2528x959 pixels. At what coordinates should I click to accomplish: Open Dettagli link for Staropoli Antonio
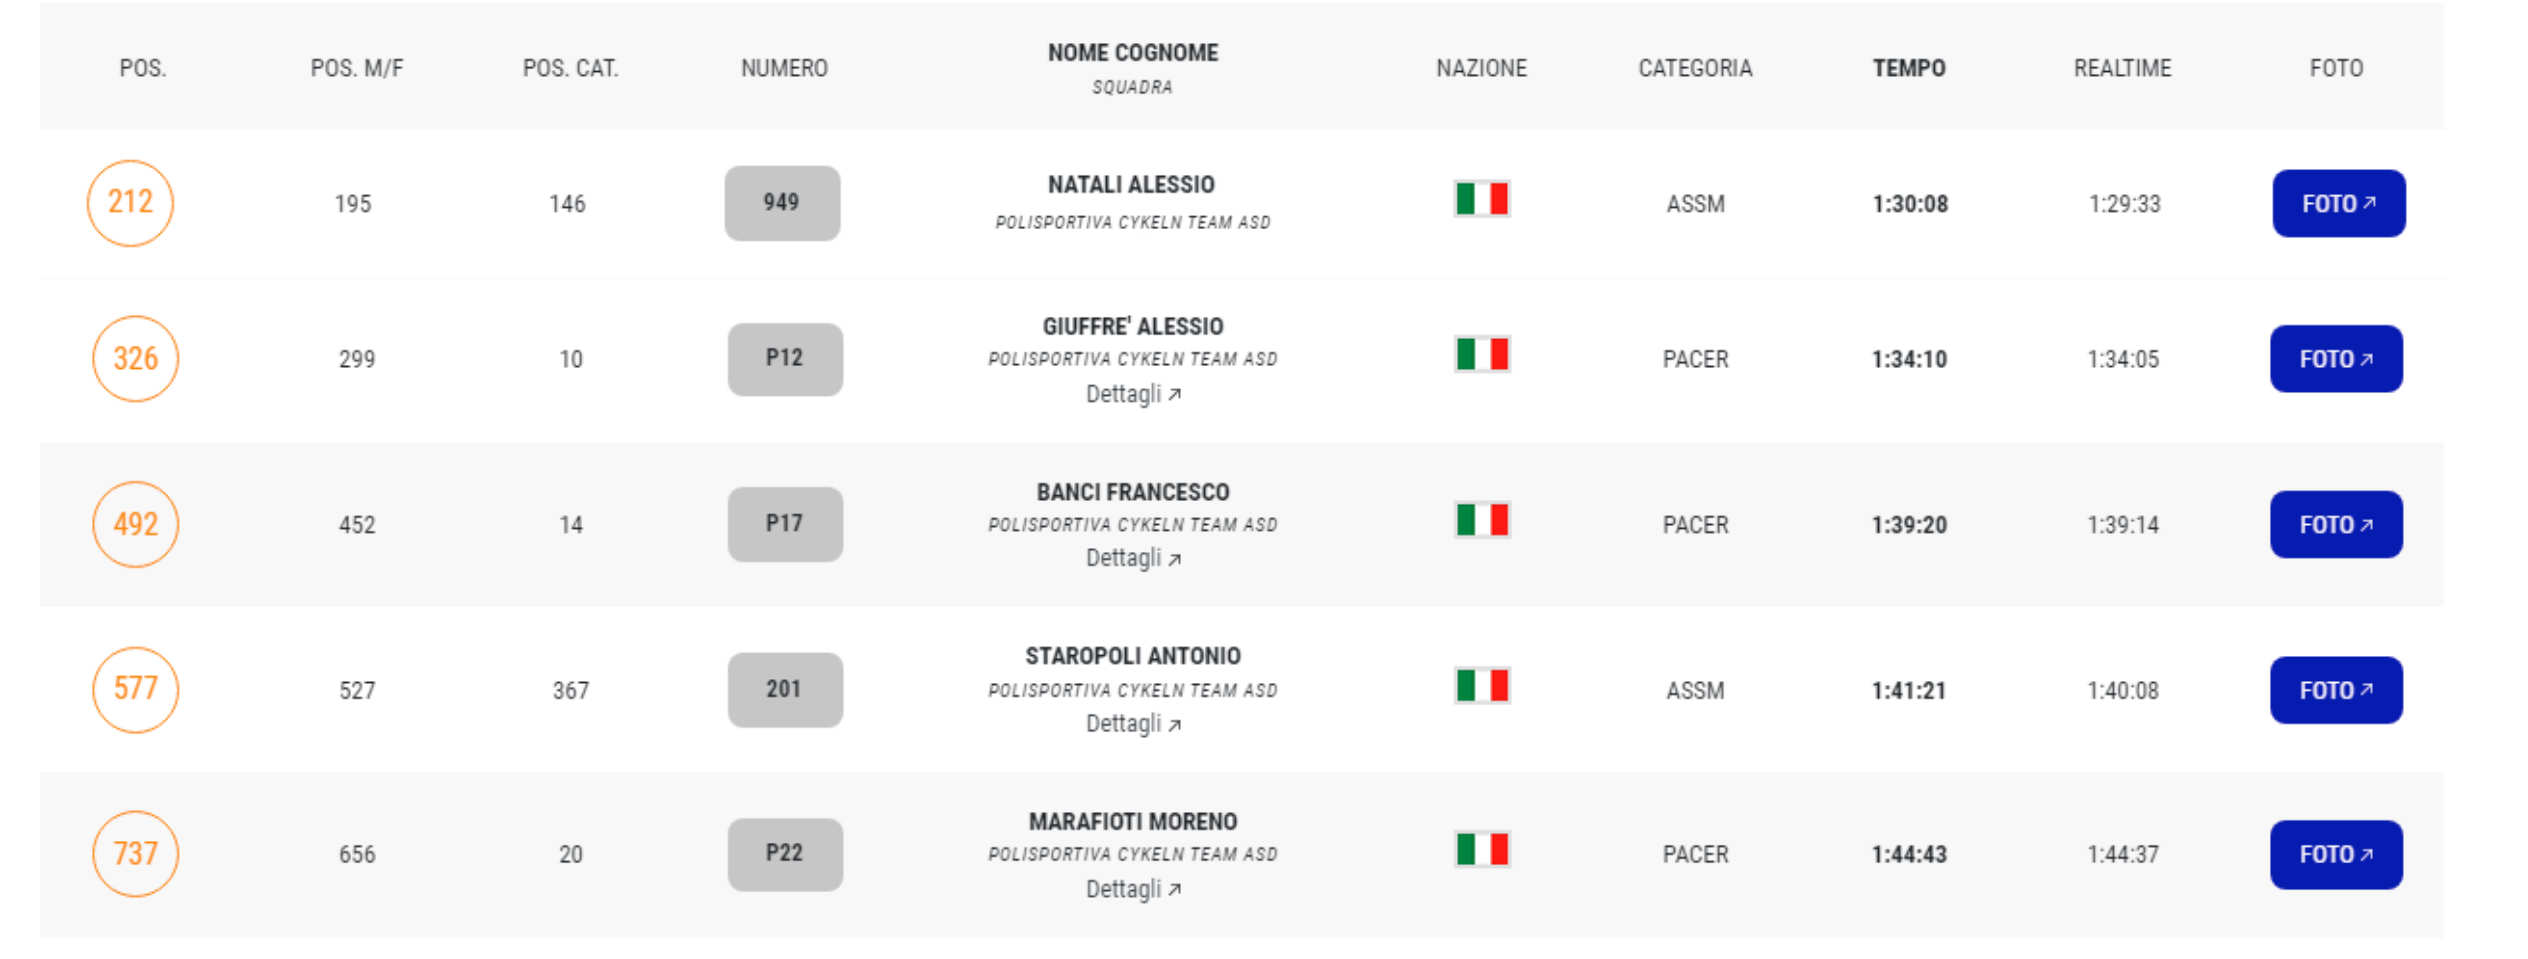coord(1133,724)
